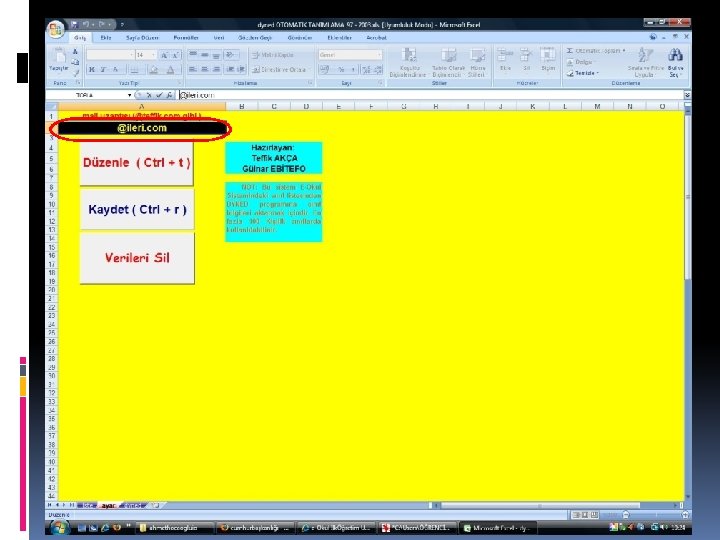Select the ayar worksheet tab
This screenshot has height=540, width=720.
pyautogui.click(x=108, y=506)
